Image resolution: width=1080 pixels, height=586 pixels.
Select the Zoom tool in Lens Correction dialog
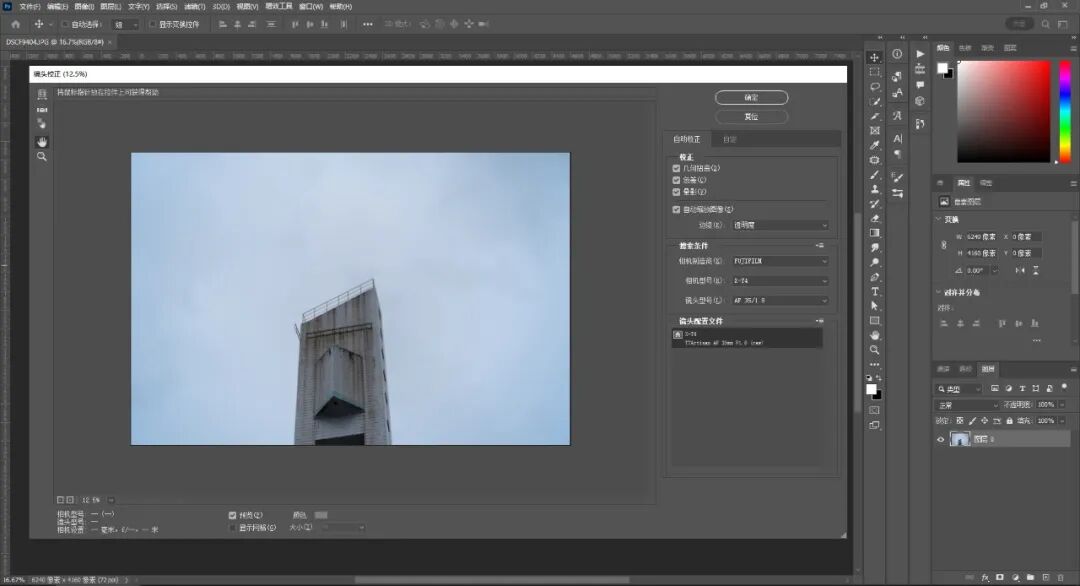point(42,157)
